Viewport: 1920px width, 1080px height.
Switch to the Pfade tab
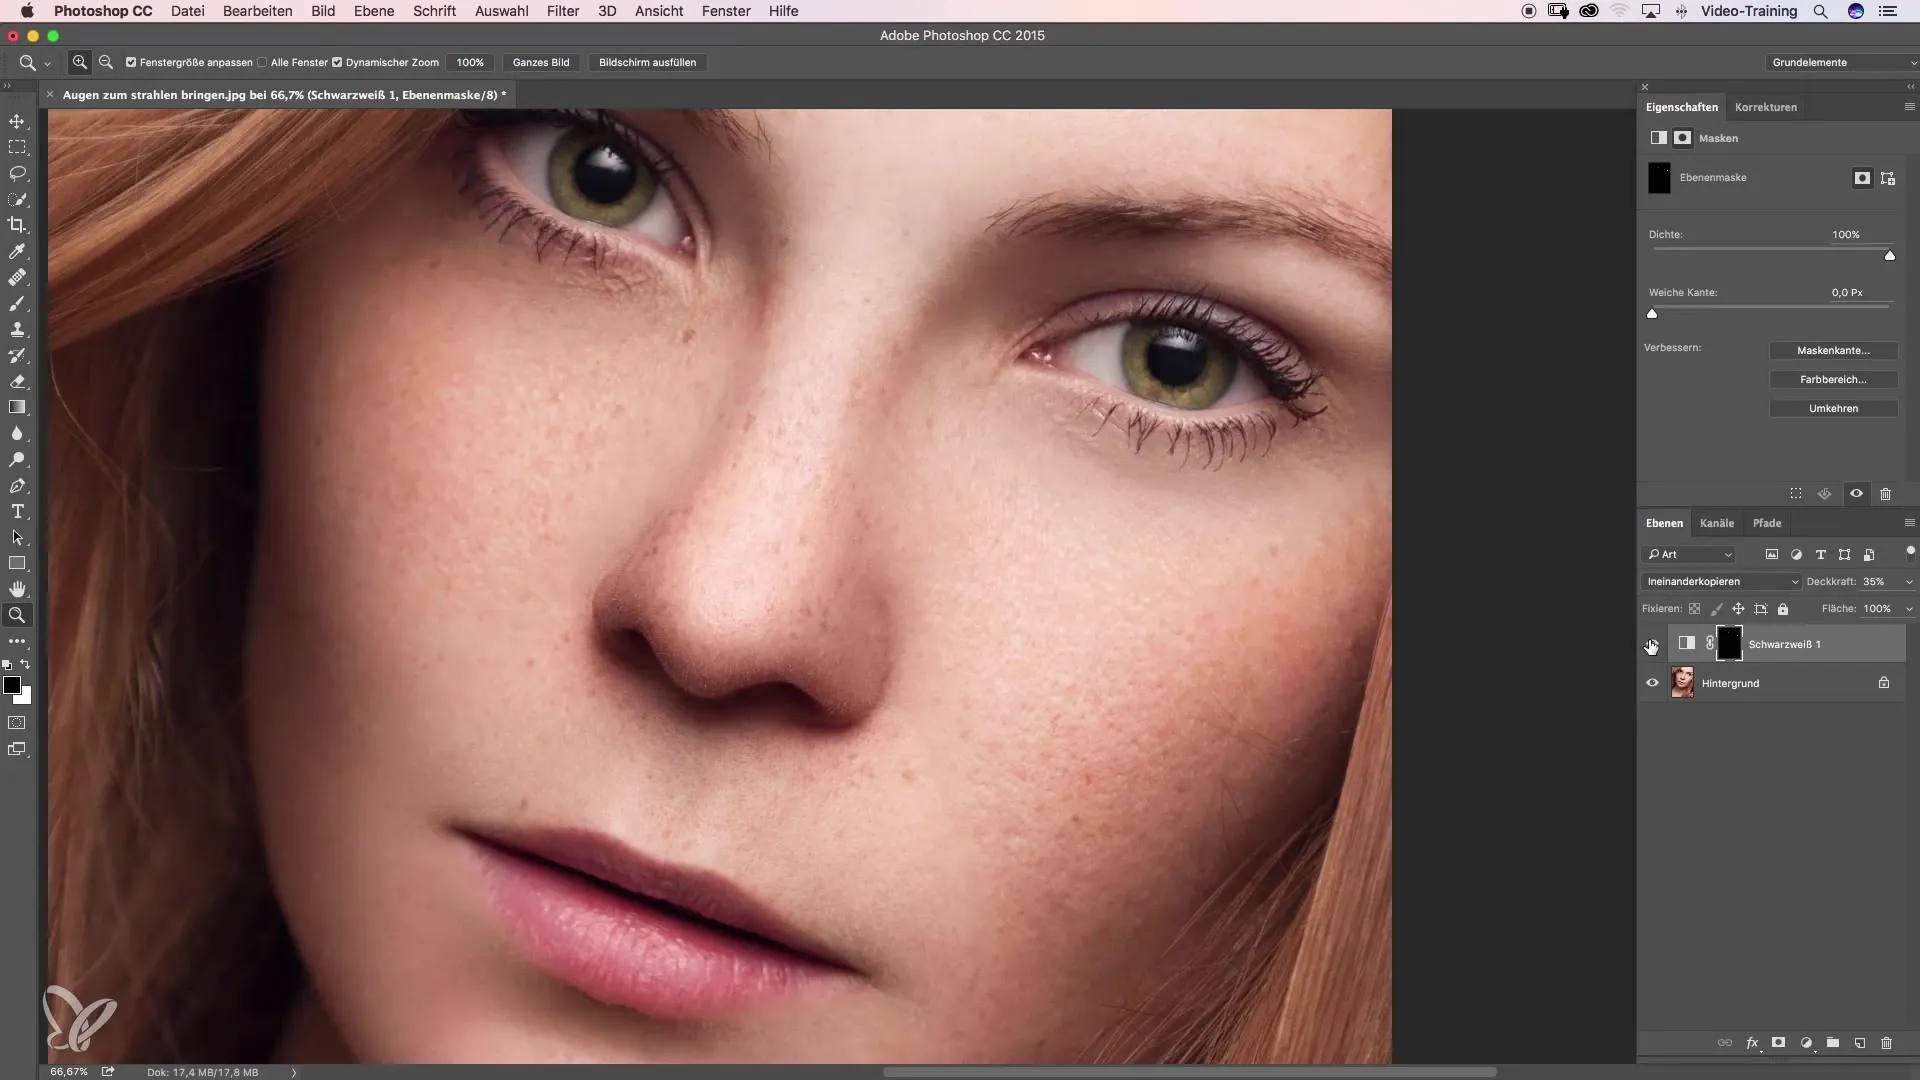point(1767,523)
